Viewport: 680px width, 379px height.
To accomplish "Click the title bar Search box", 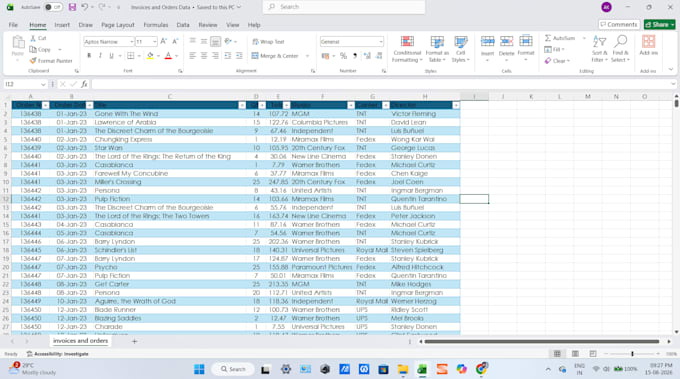I will coord(344,7).
